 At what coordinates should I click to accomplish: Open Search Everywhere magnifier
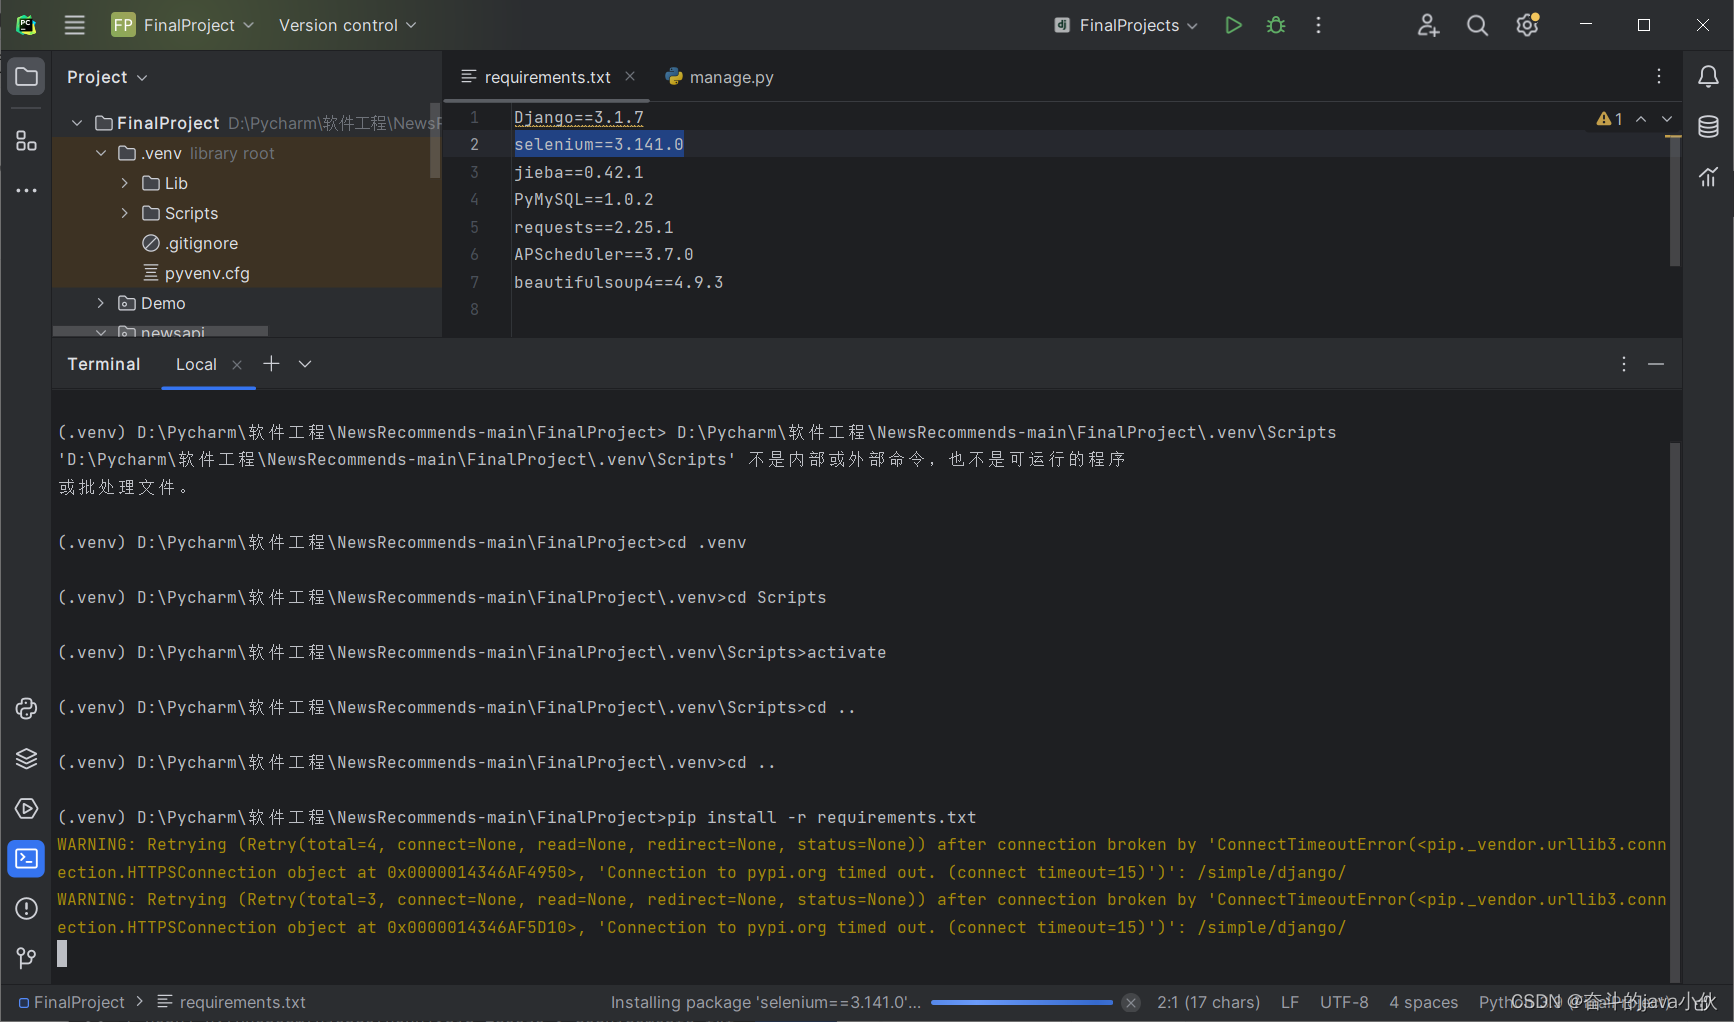pyautogui.click(x=1477, y=25)
